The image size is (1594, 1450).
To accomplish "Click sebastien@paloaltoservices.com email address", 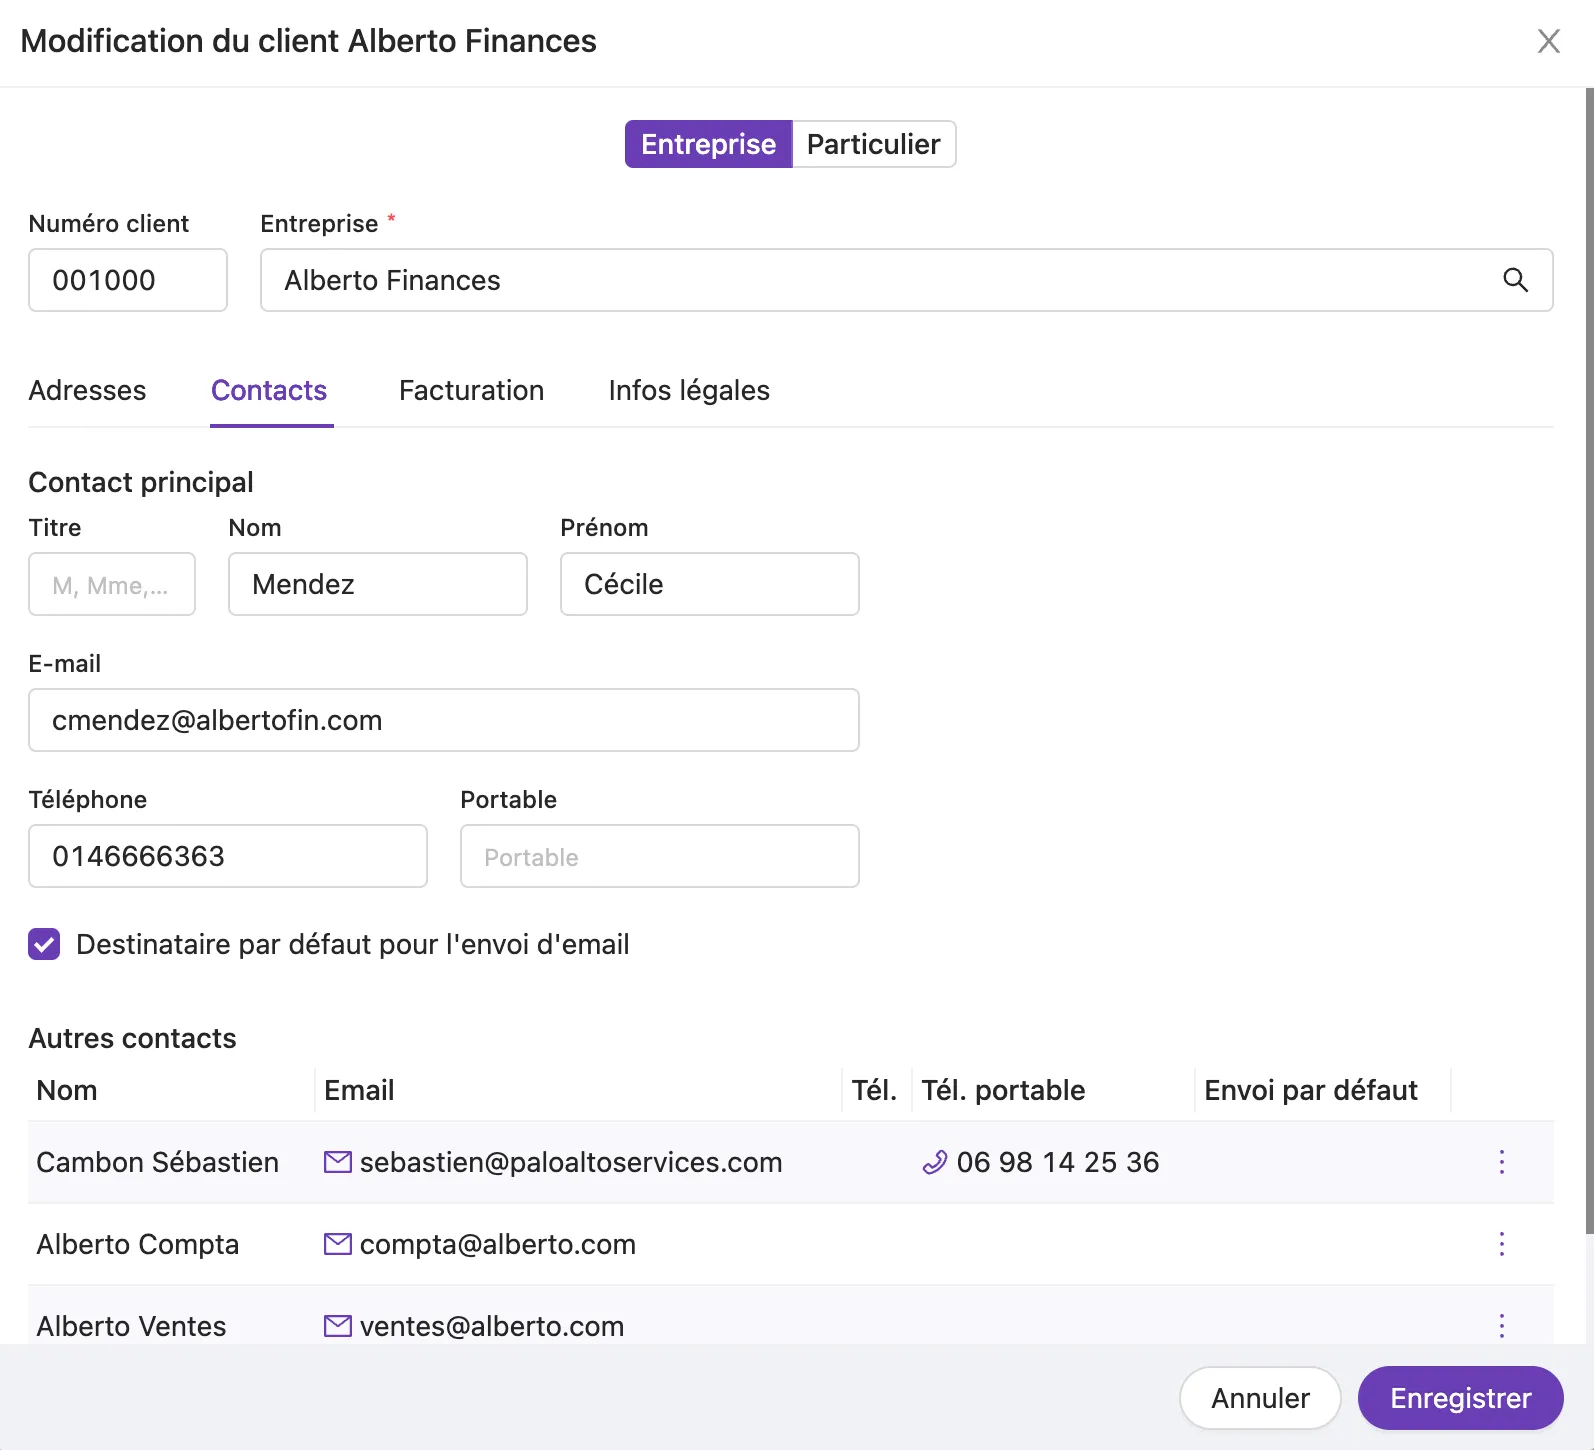I will click(x=571, y=1162).
